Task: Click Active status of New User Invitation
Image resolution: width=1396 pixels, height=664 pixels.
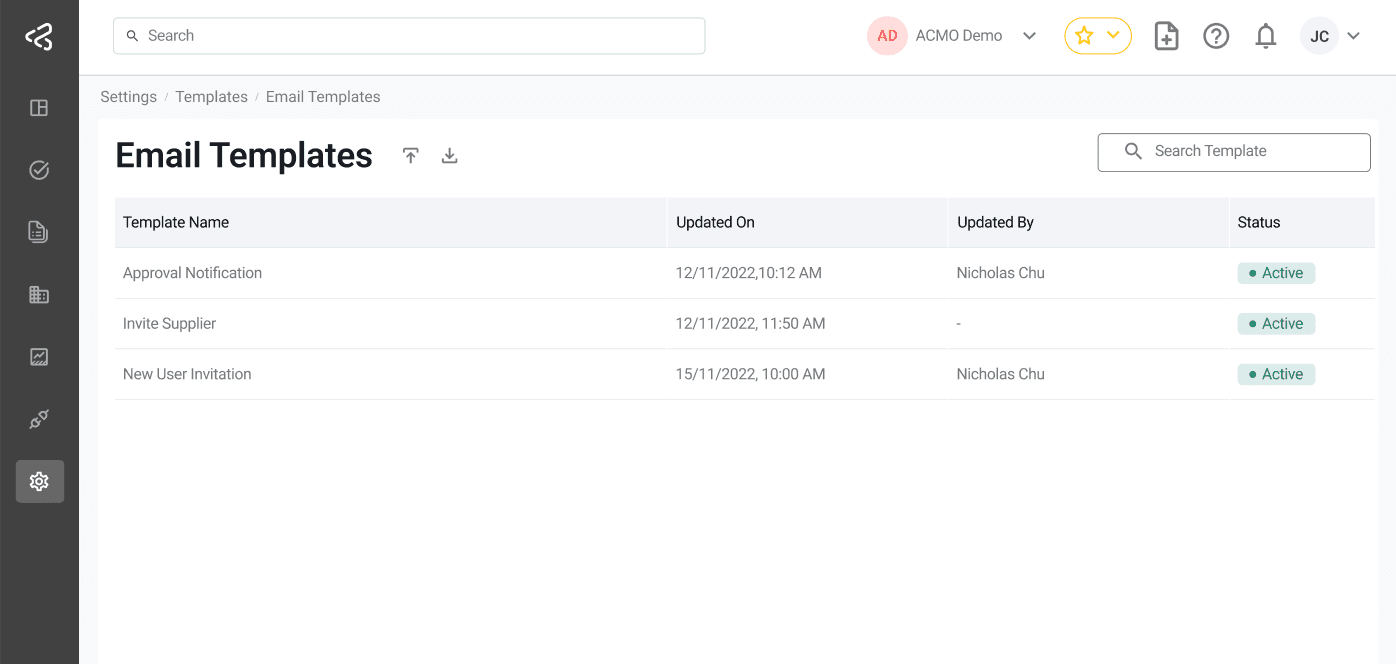Action: [x=1276, y=374]
